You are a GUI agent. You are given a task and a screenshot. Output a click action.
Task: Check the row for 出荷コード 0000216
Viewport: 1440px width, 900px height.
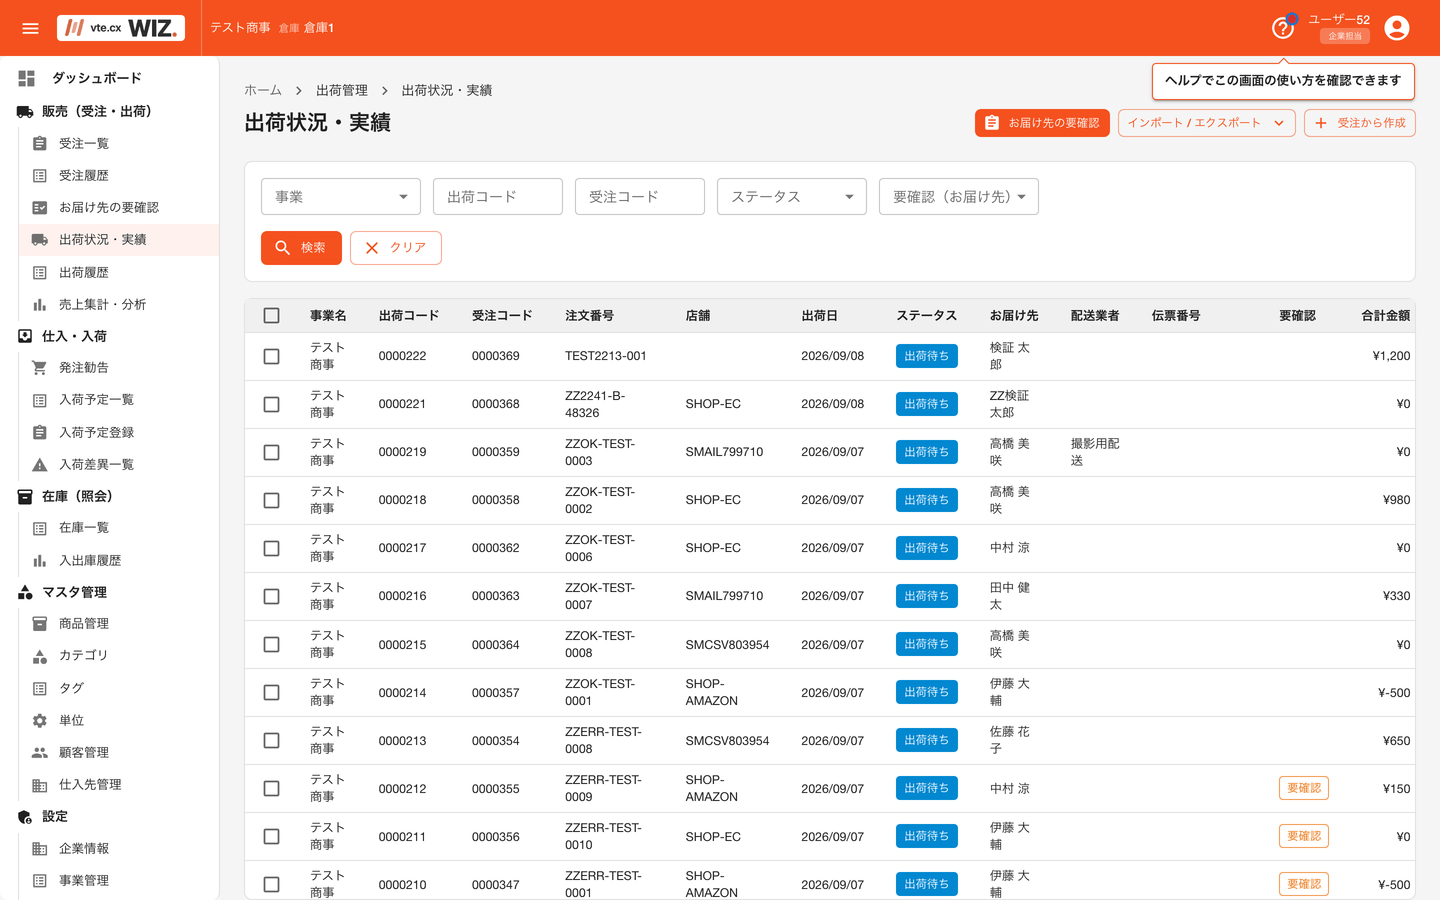271,596
